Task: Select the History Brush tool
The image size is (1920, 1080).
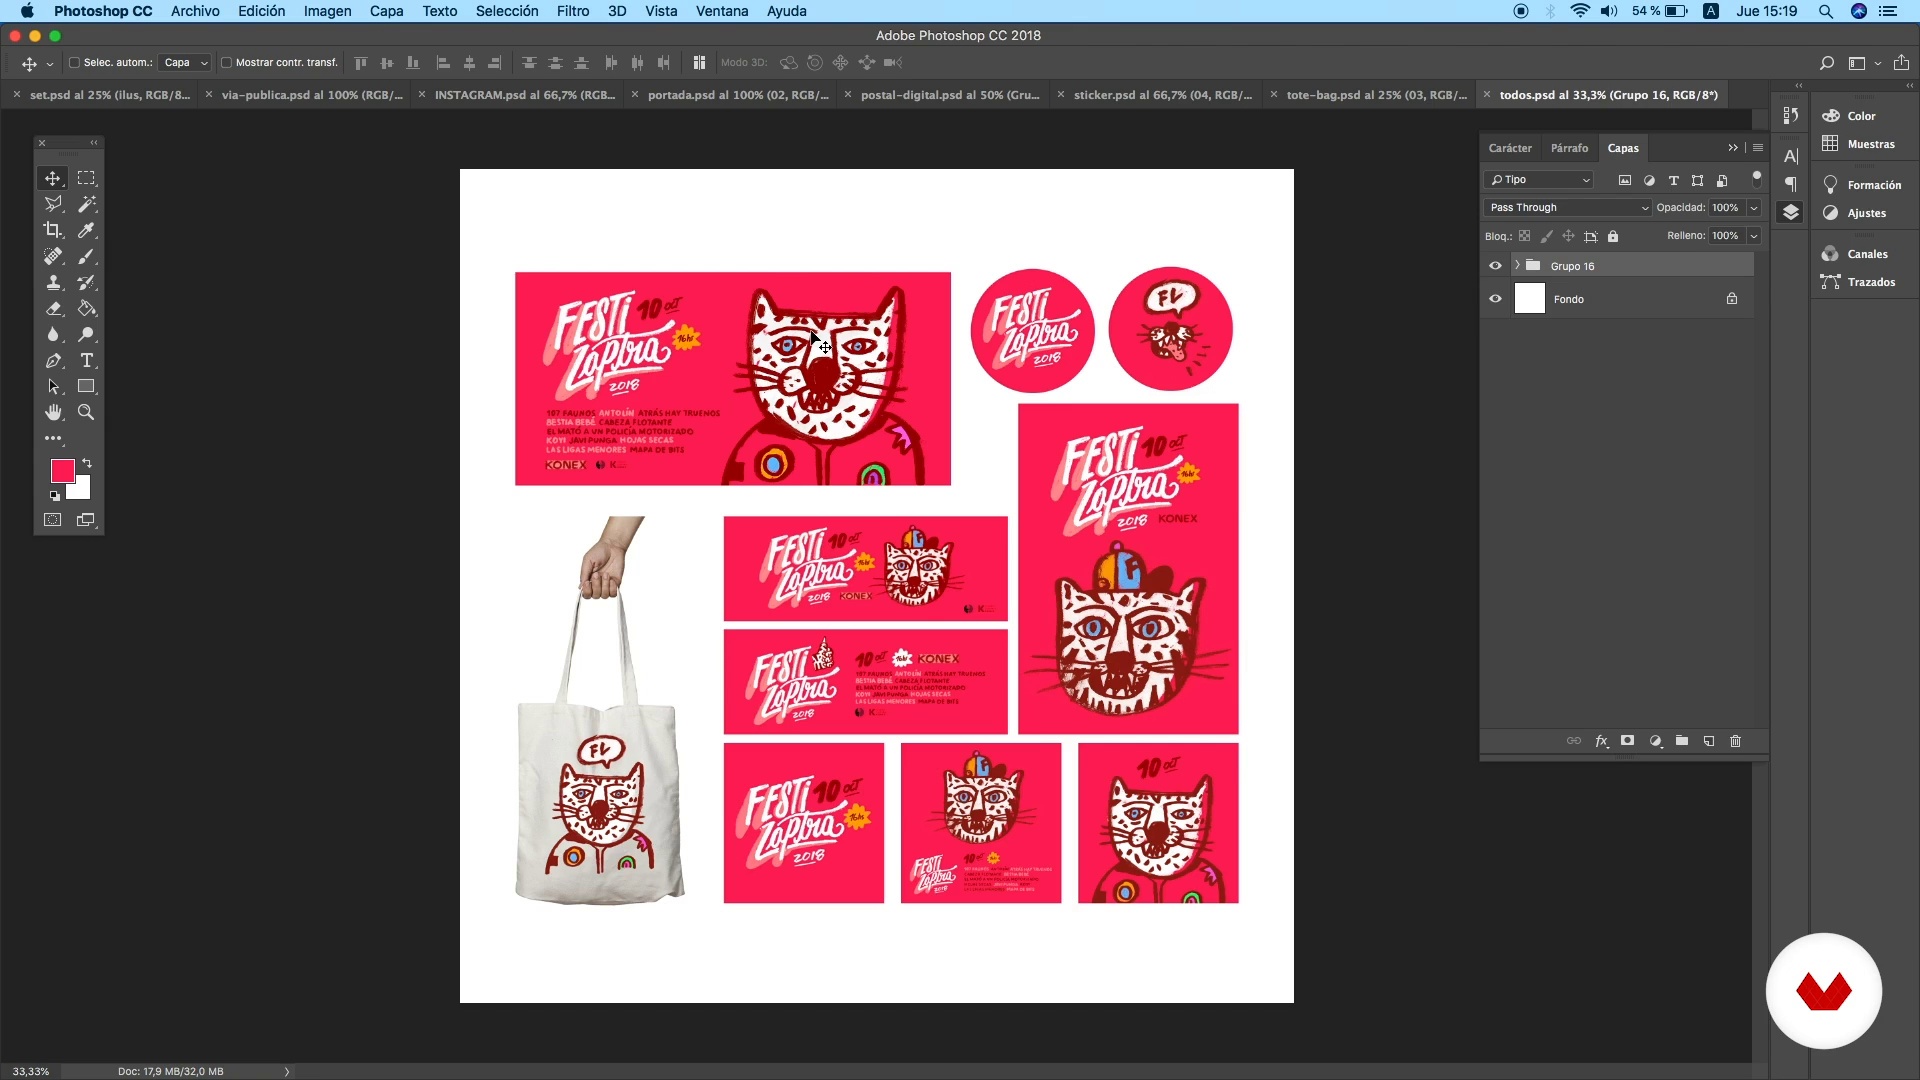Action: 87,282
